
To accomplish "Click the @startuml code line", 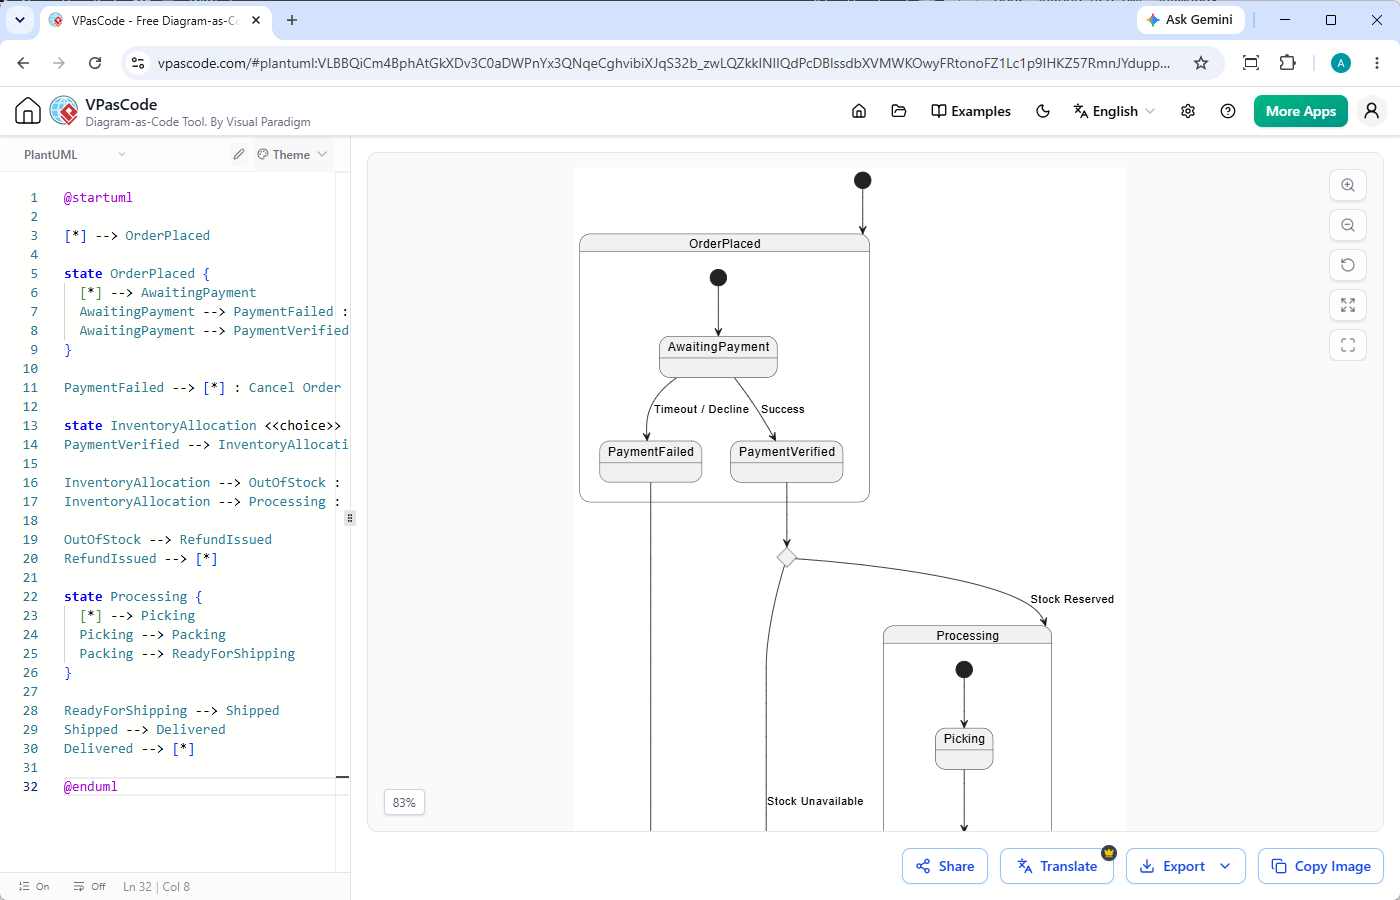I will click(98, 197).
